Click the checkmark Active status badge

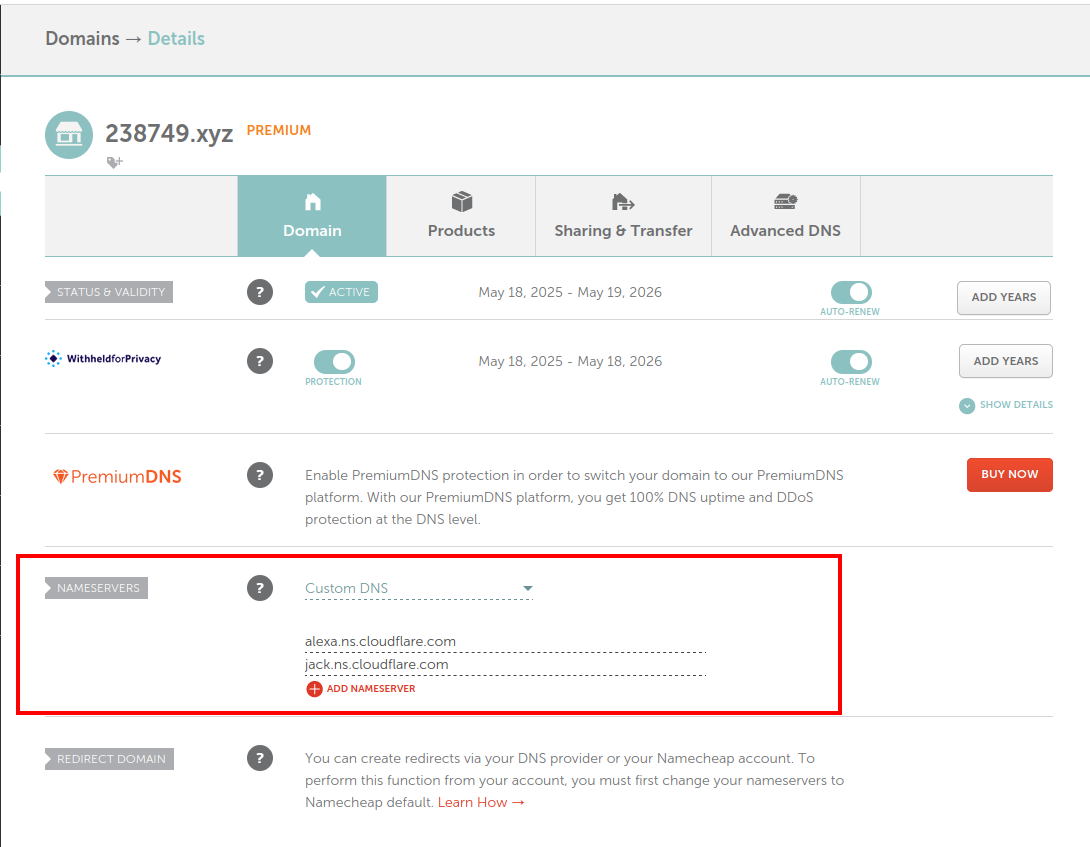341,292
